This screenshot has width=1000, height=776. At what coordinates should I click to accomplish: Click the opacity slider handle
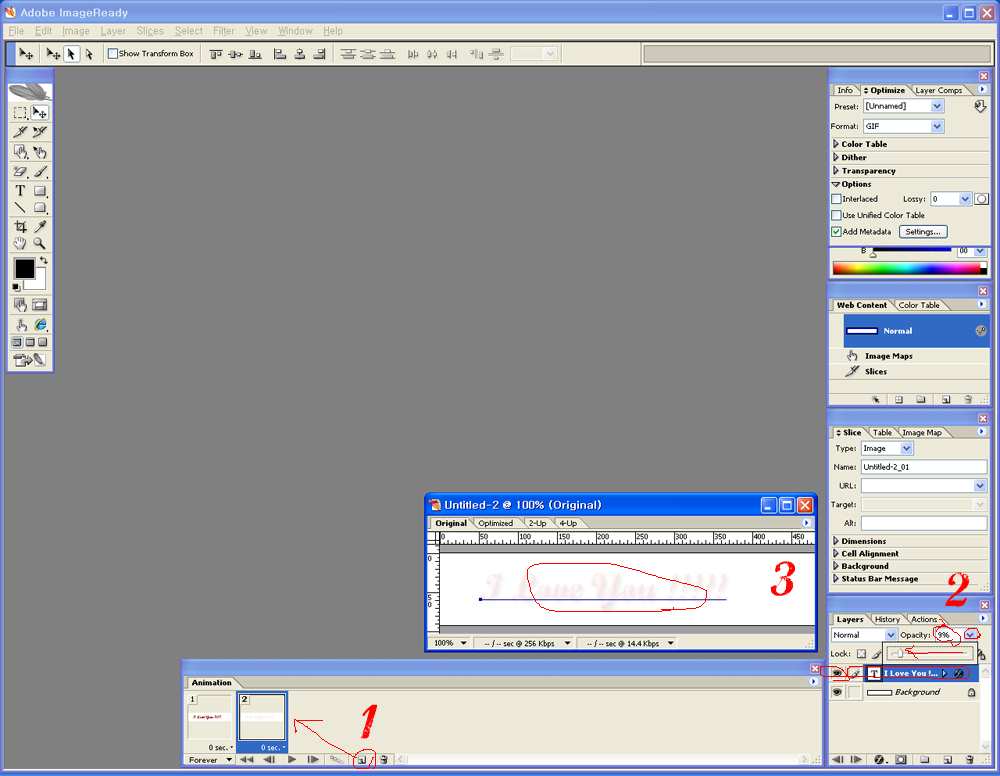[899, 654]
